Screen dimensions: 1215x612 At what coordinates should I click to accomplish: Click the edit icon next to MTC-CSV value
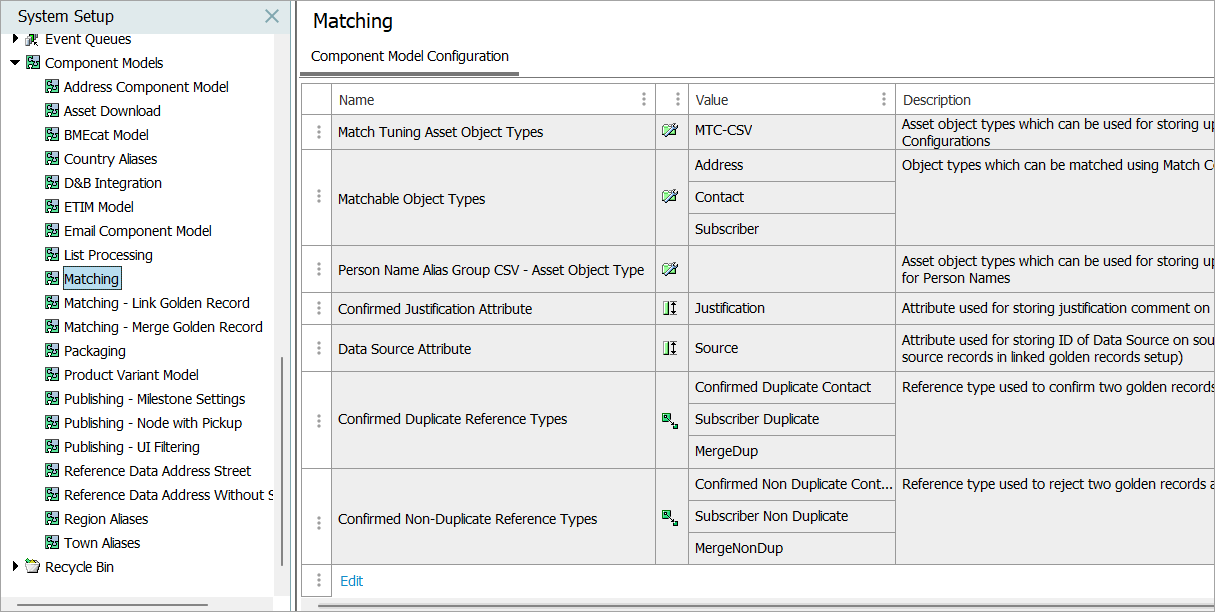click(670, 131)
